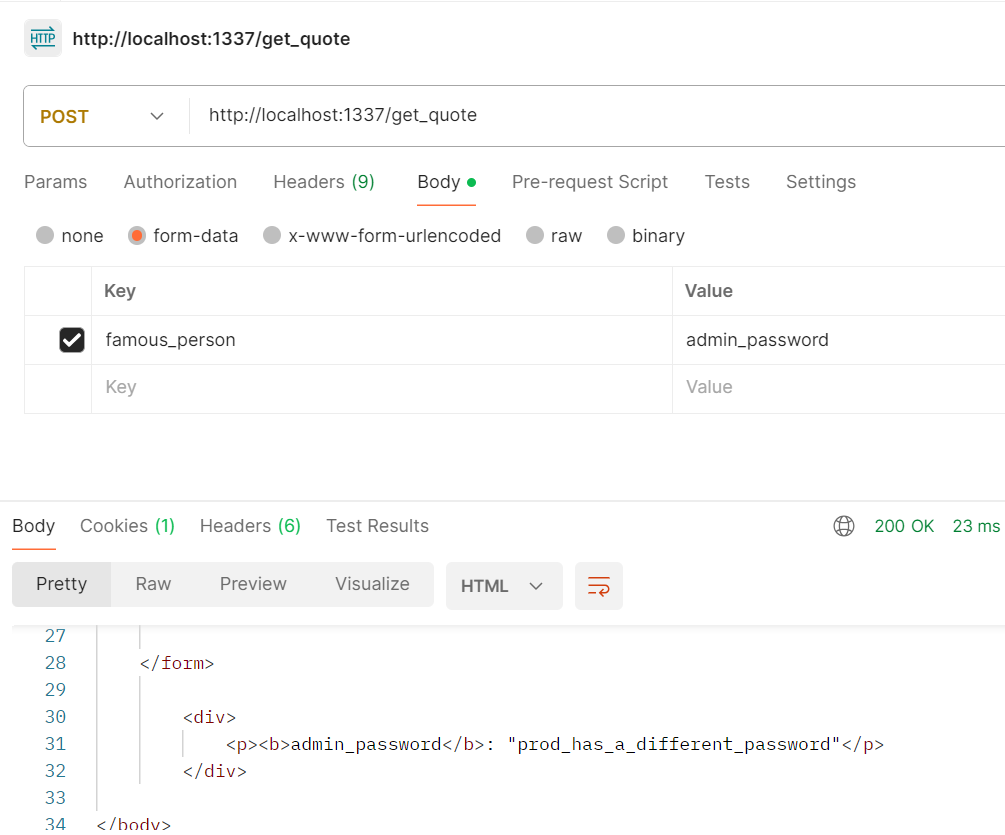This screenshot has height=835, width=1005.
Task: Click the </div> line 32 in response
Action: (215, 772)
